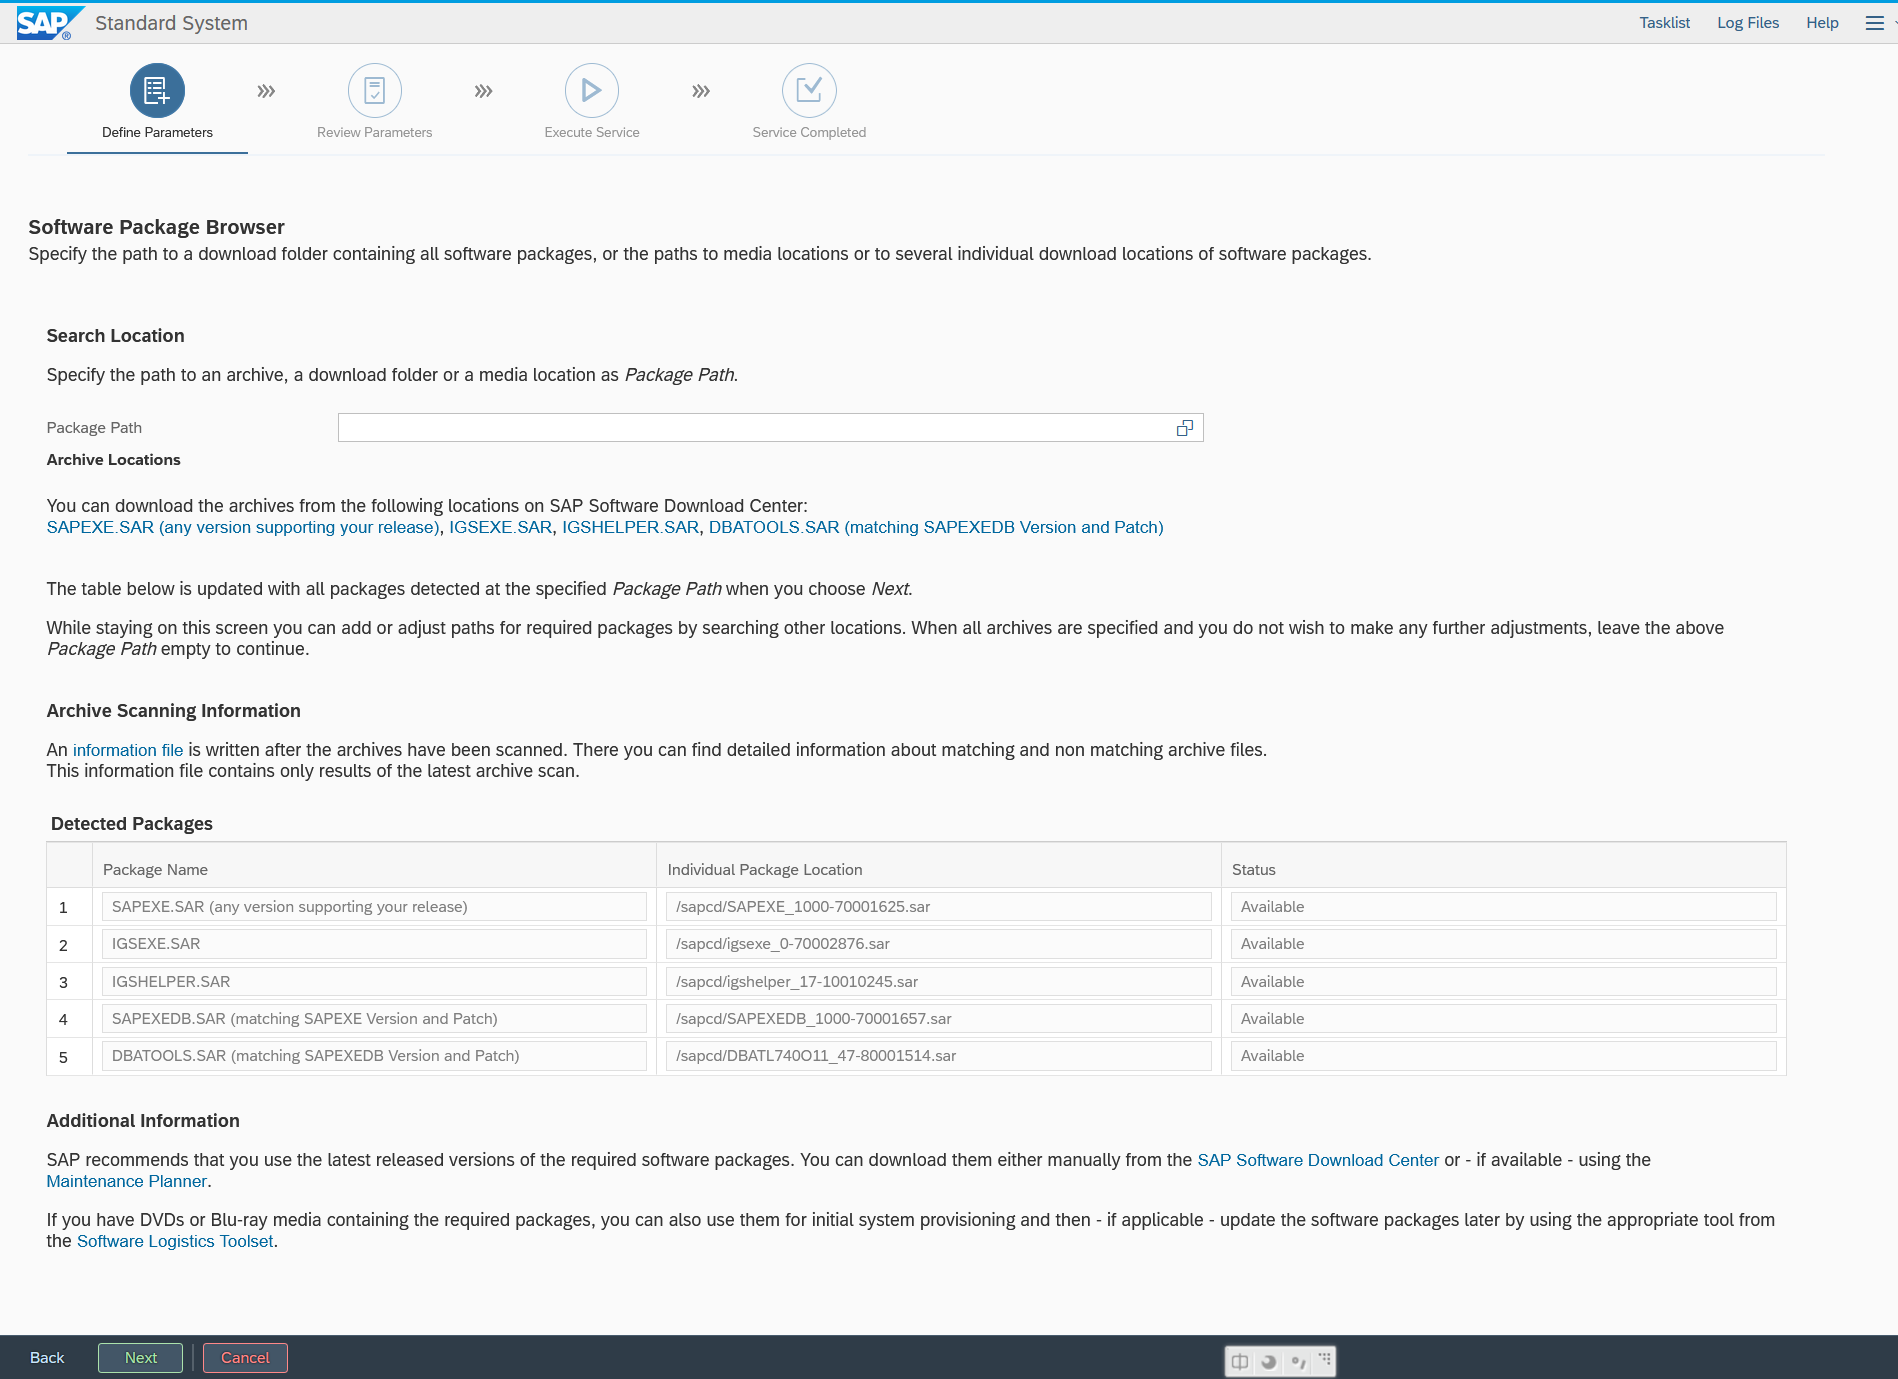Click the dotted grip icon in input toolbar

point(1325,1359)
